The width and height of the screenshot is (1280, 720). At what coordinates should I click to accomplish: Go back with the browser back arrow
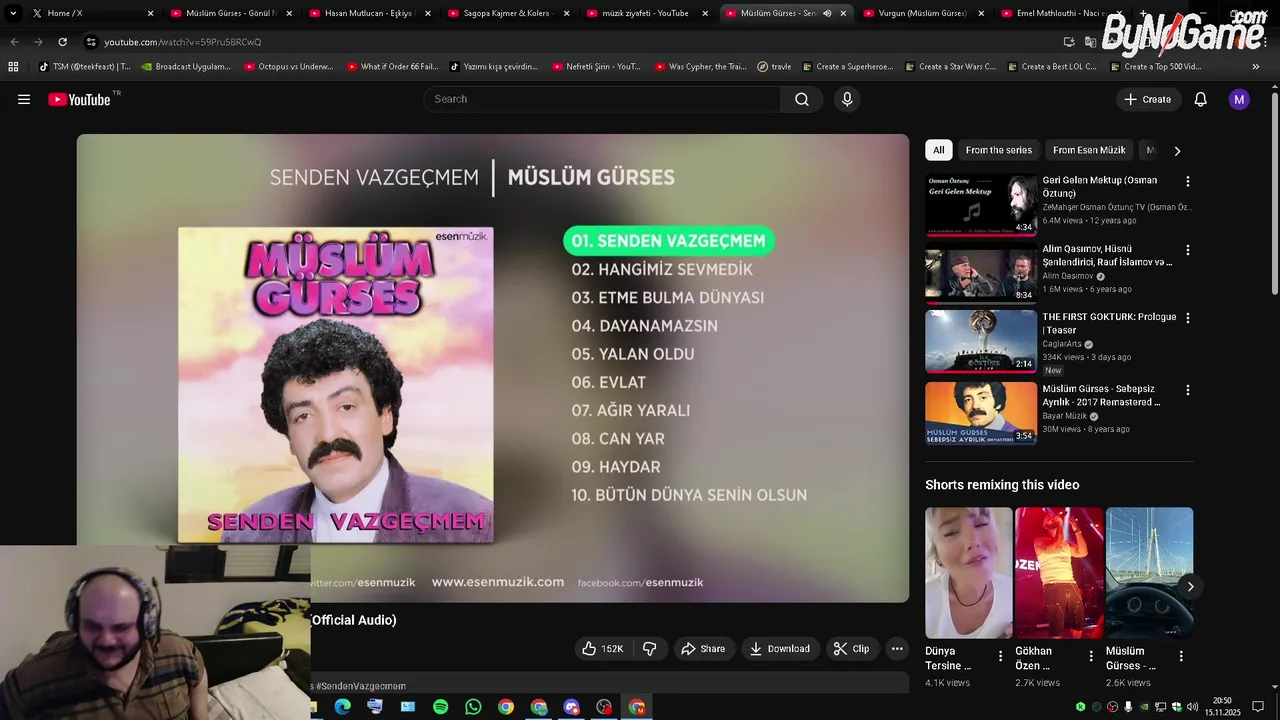tap(14, 42)
